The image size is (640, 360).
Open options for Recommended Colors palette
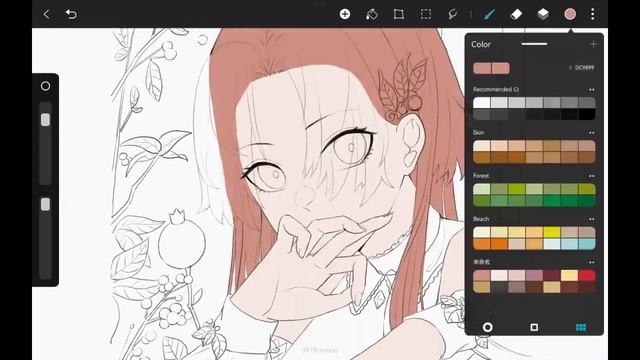point(591,89)
